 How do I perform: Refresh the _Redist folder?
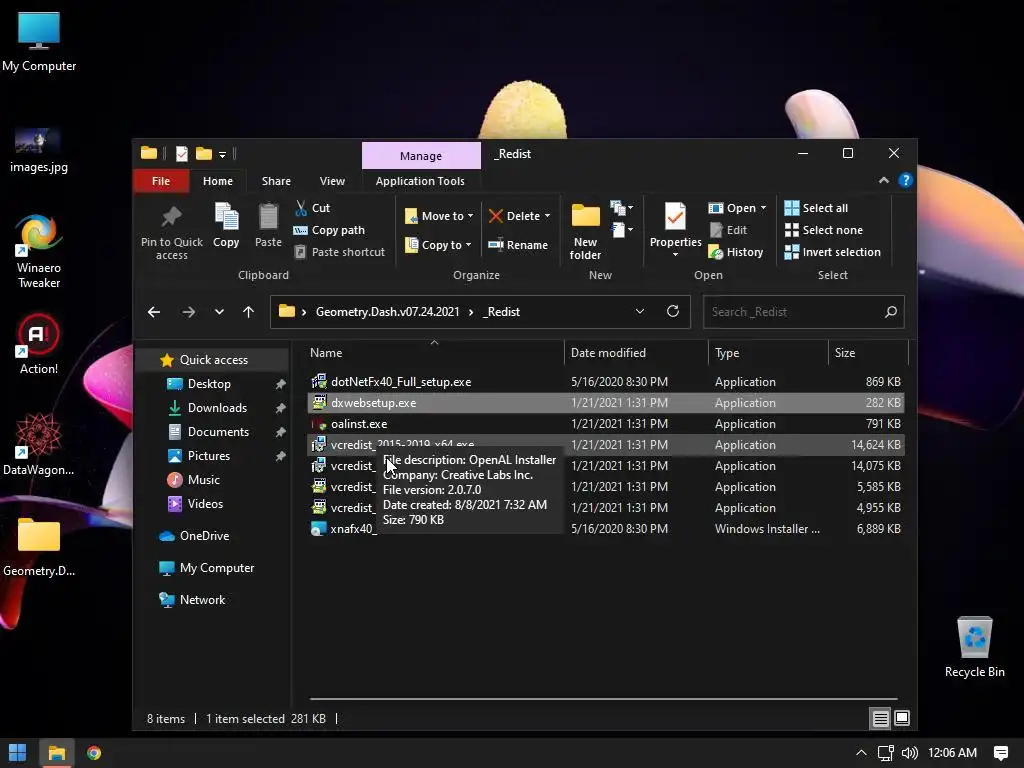point(673,312)
